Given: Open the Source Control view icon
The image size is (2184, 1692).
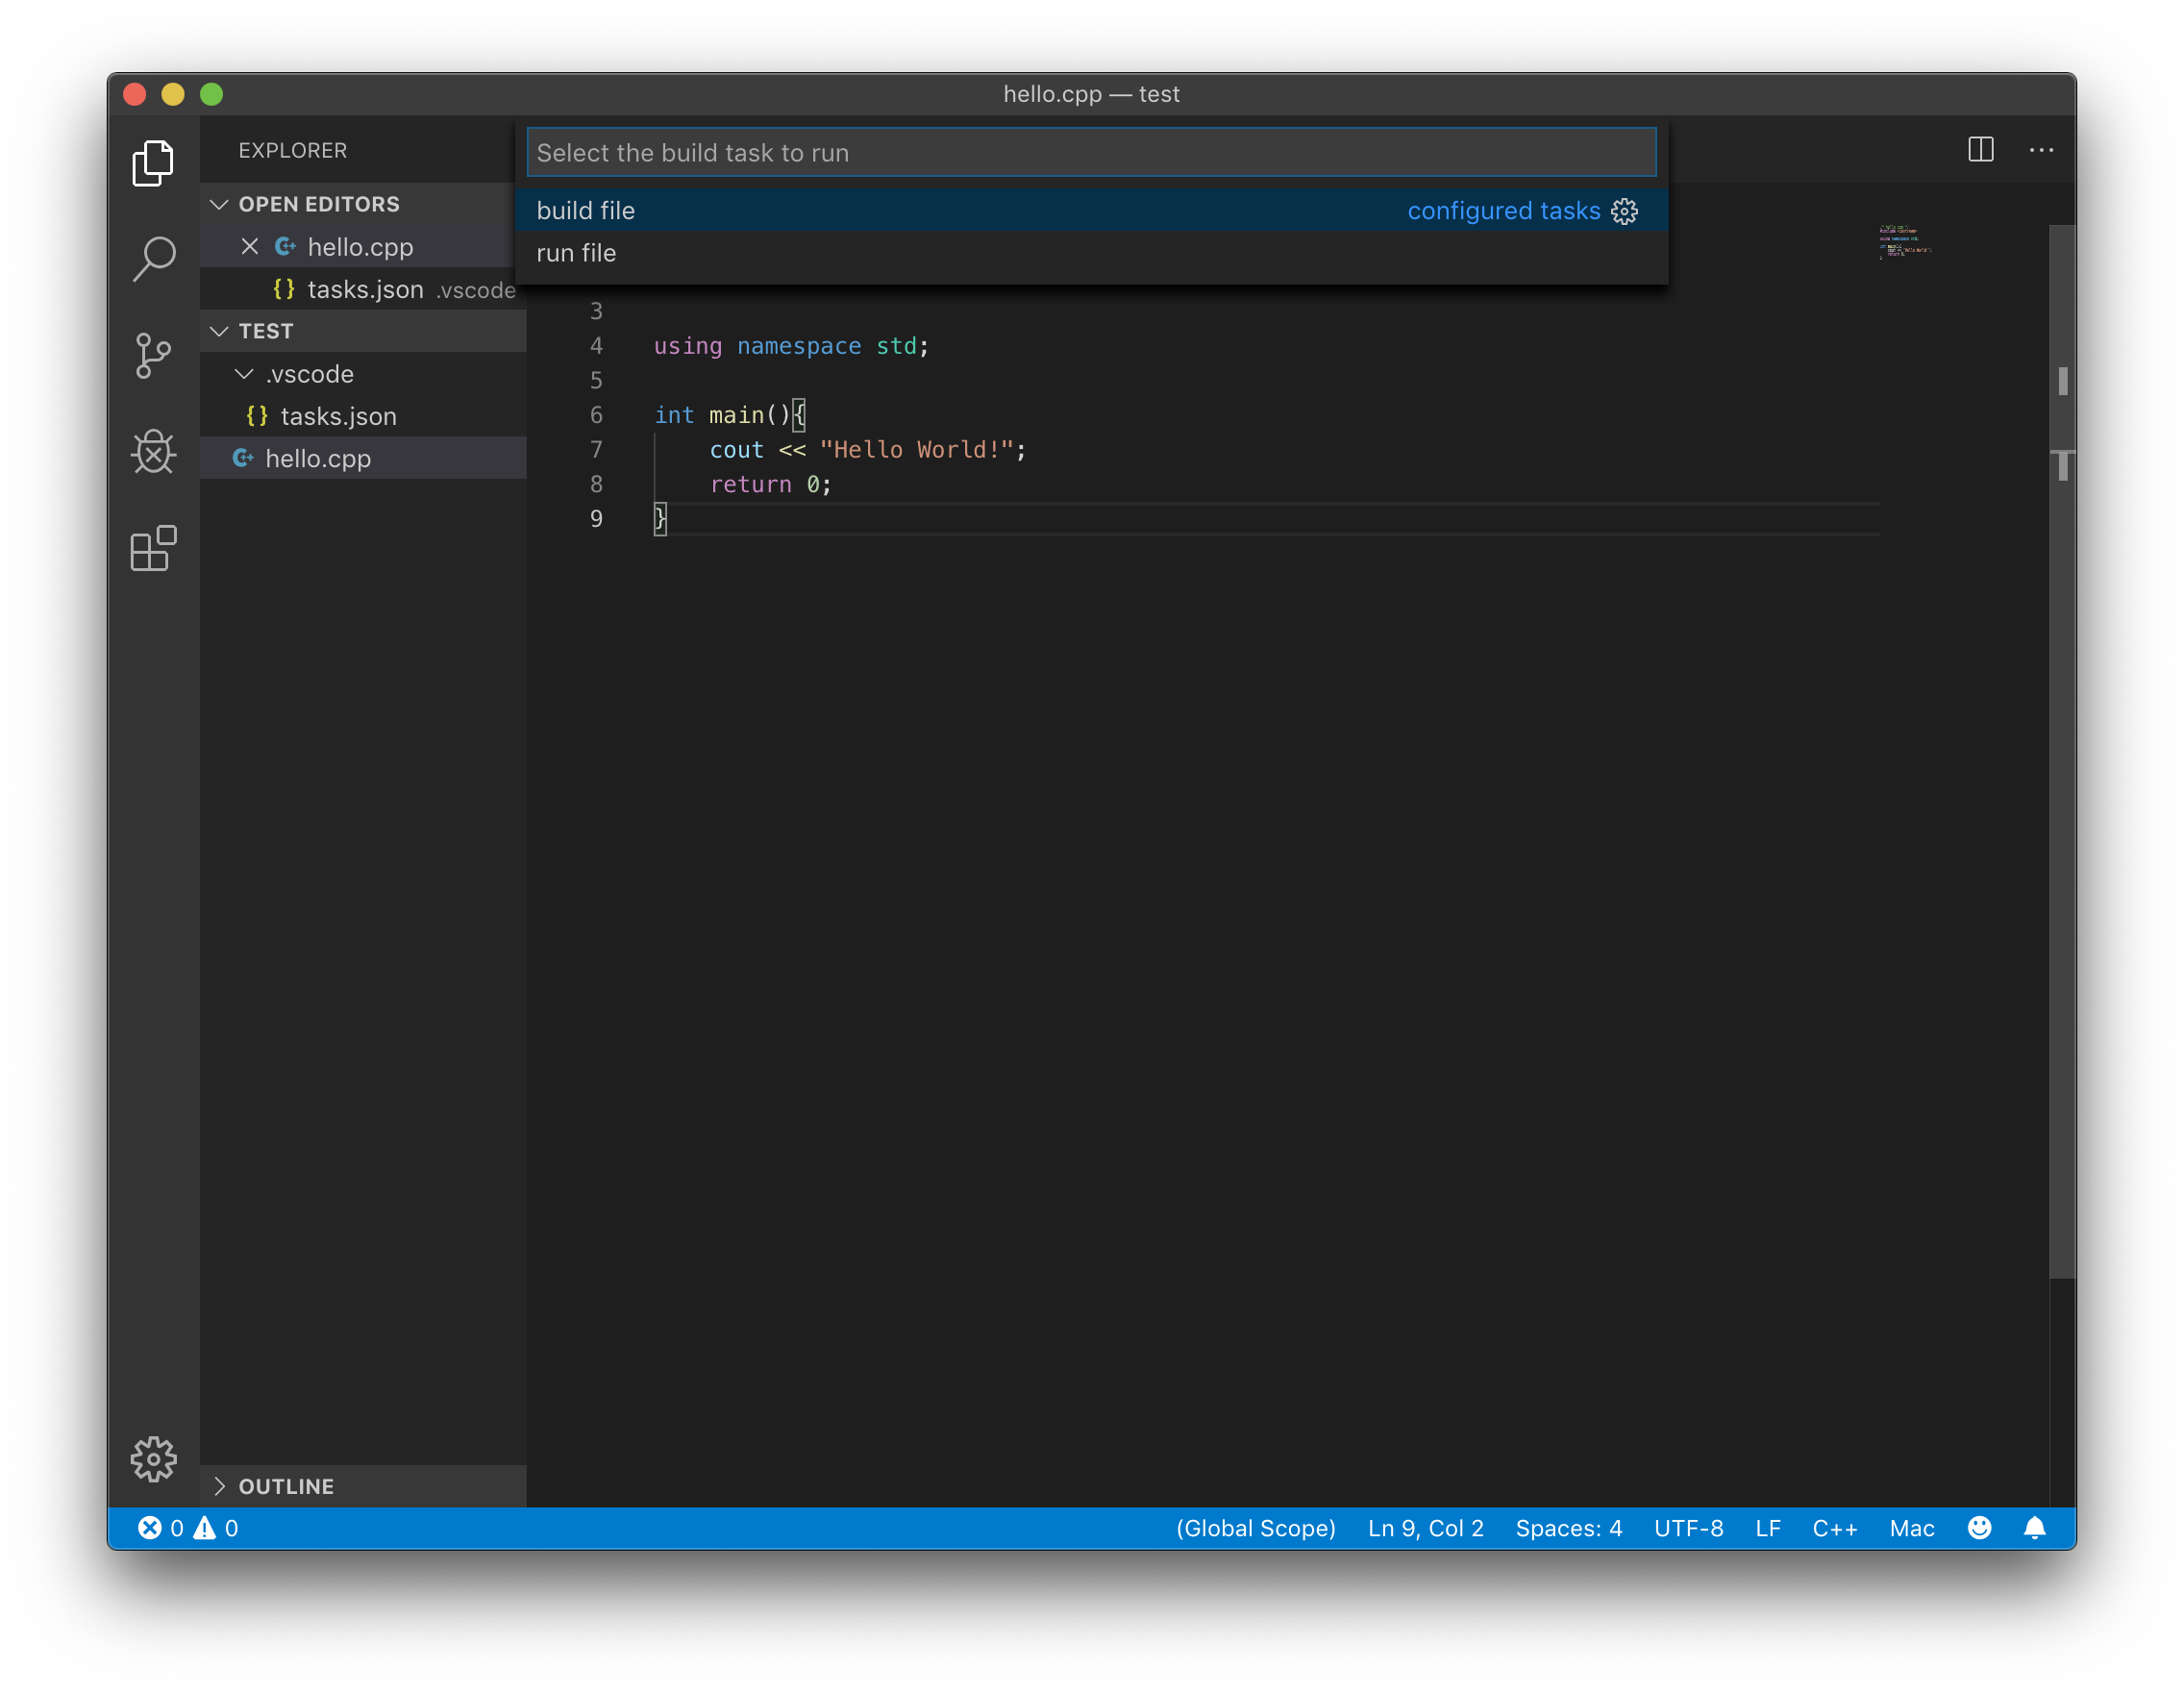Looking at the screenshot, I should (153, 356).
